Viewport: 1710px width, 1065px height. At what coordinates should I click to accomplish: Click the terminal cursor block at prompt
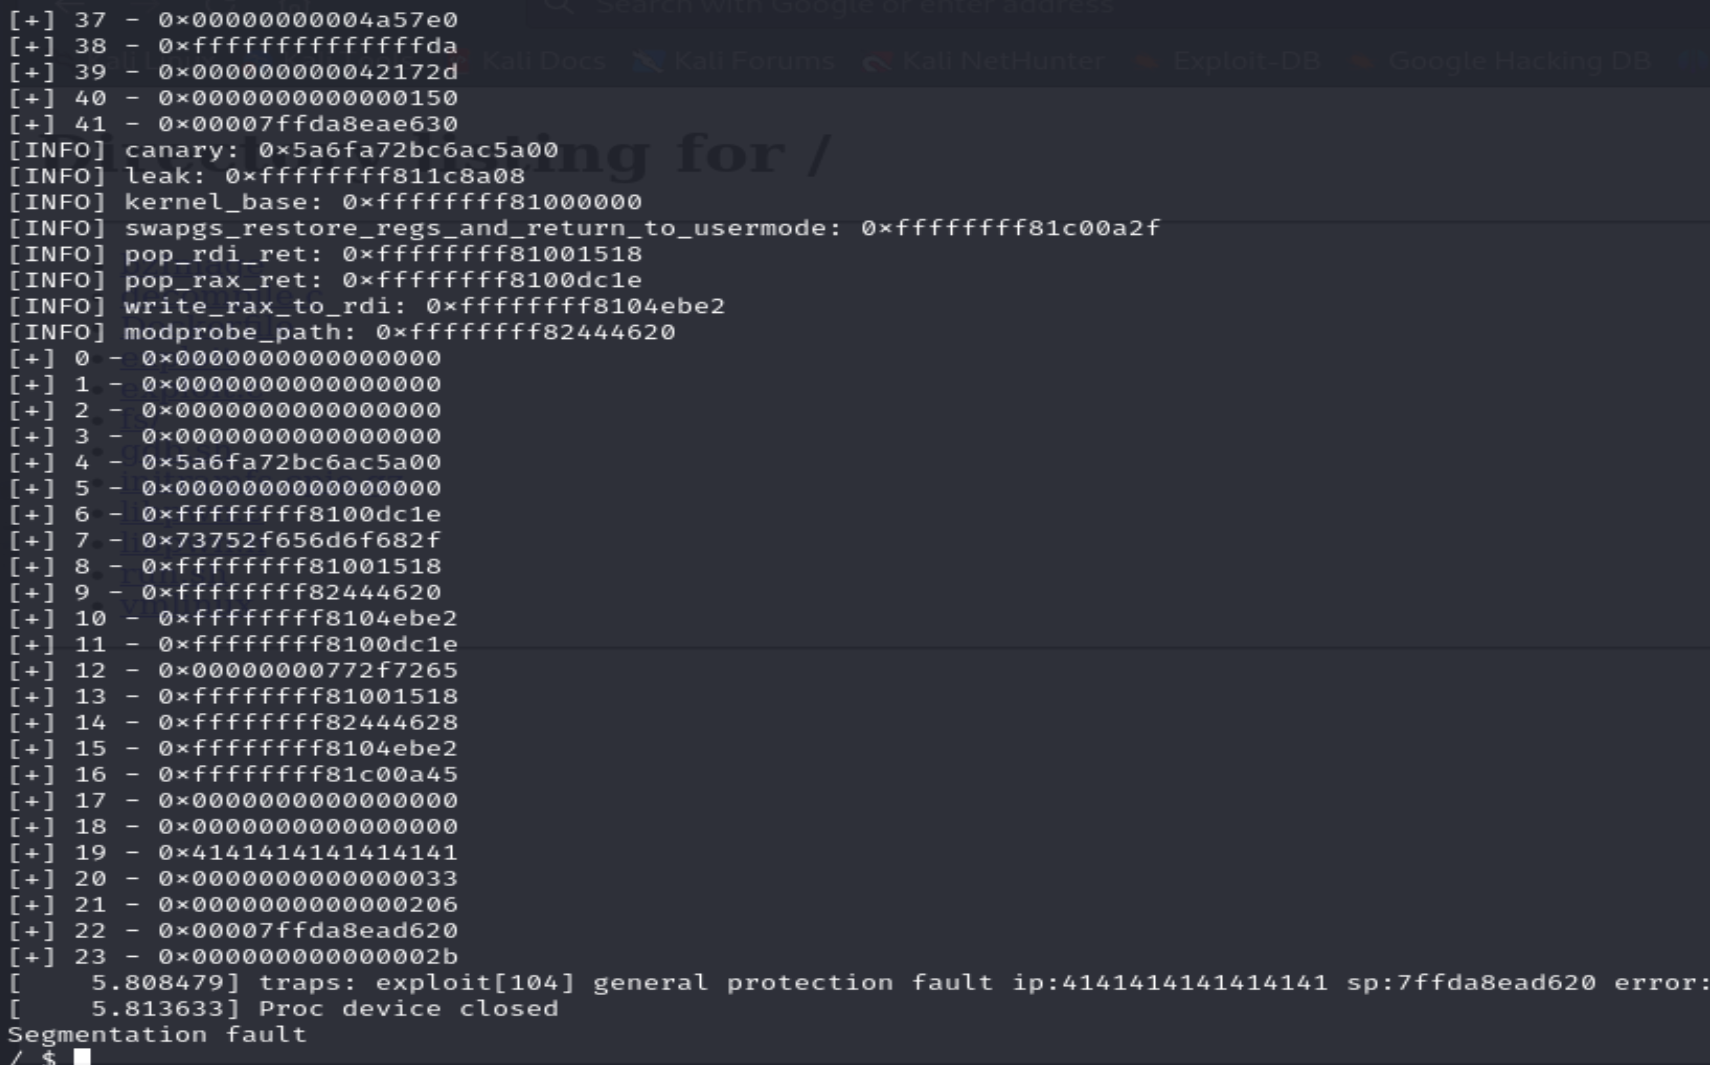(82, 1056)
